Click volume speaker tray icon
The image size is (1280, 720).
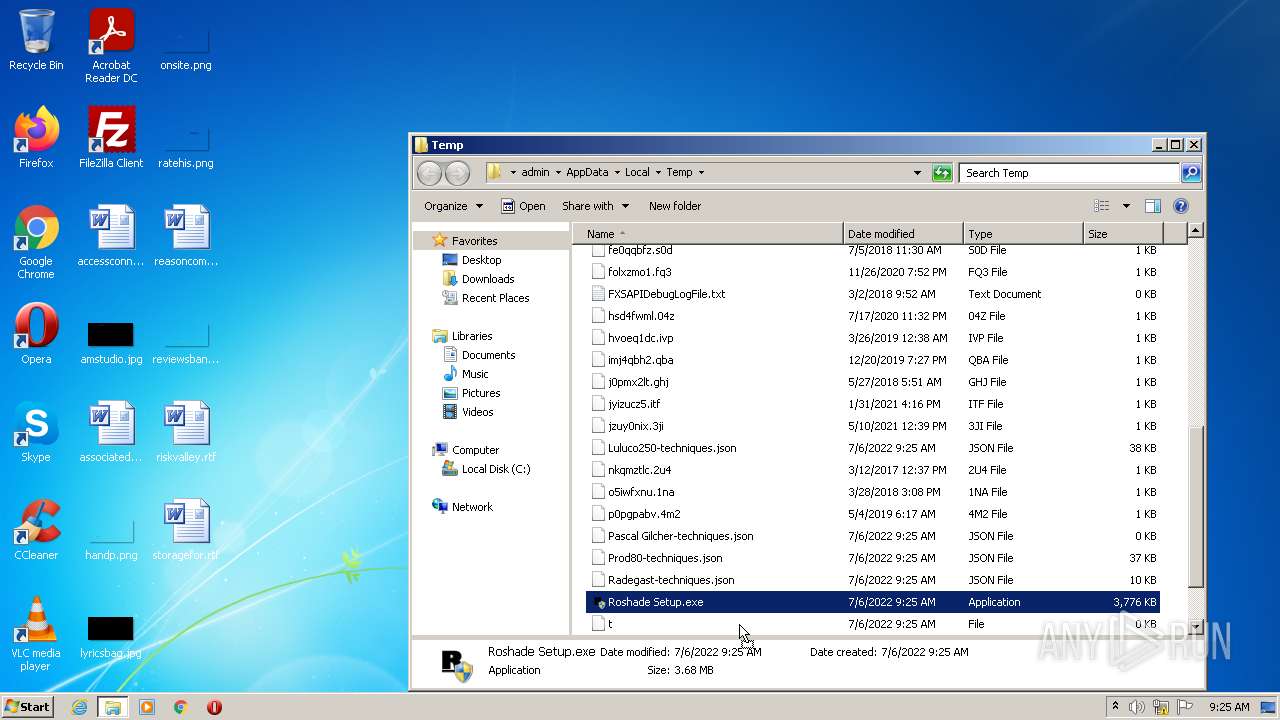[x=1137, y=707]
